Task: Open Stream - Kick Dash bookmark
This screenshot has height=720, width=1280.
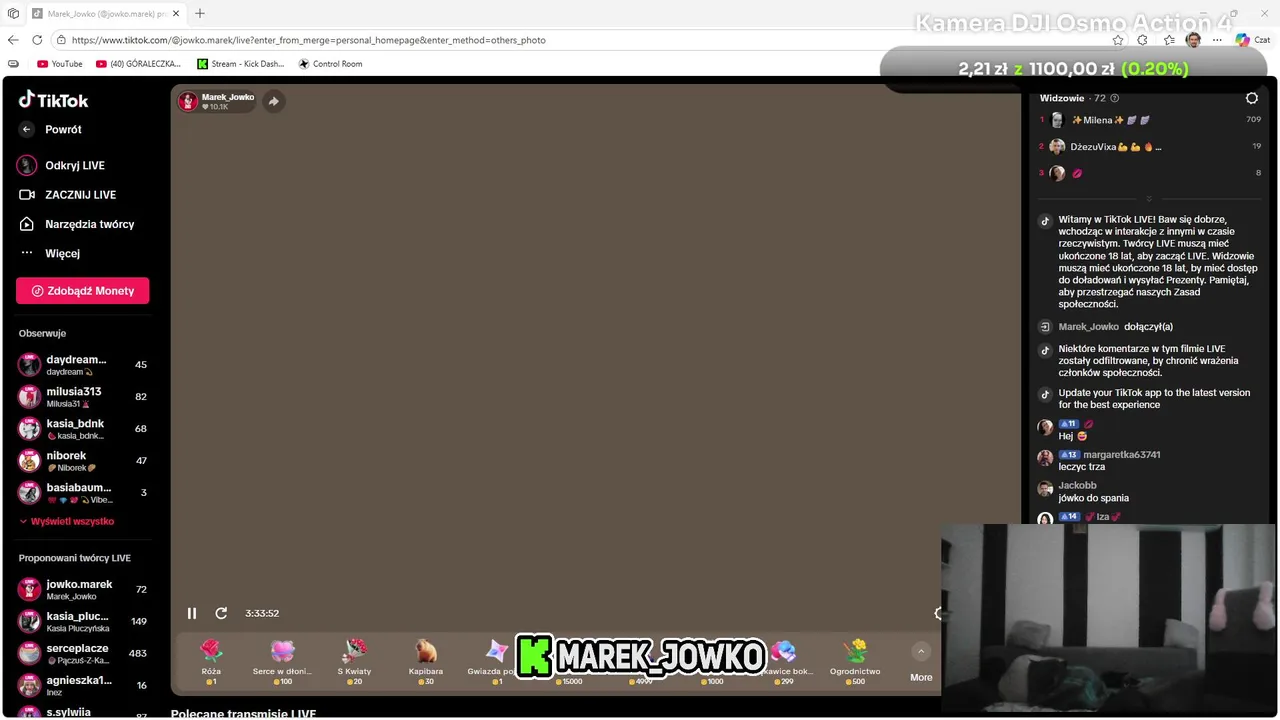Action: click(241, 64)
